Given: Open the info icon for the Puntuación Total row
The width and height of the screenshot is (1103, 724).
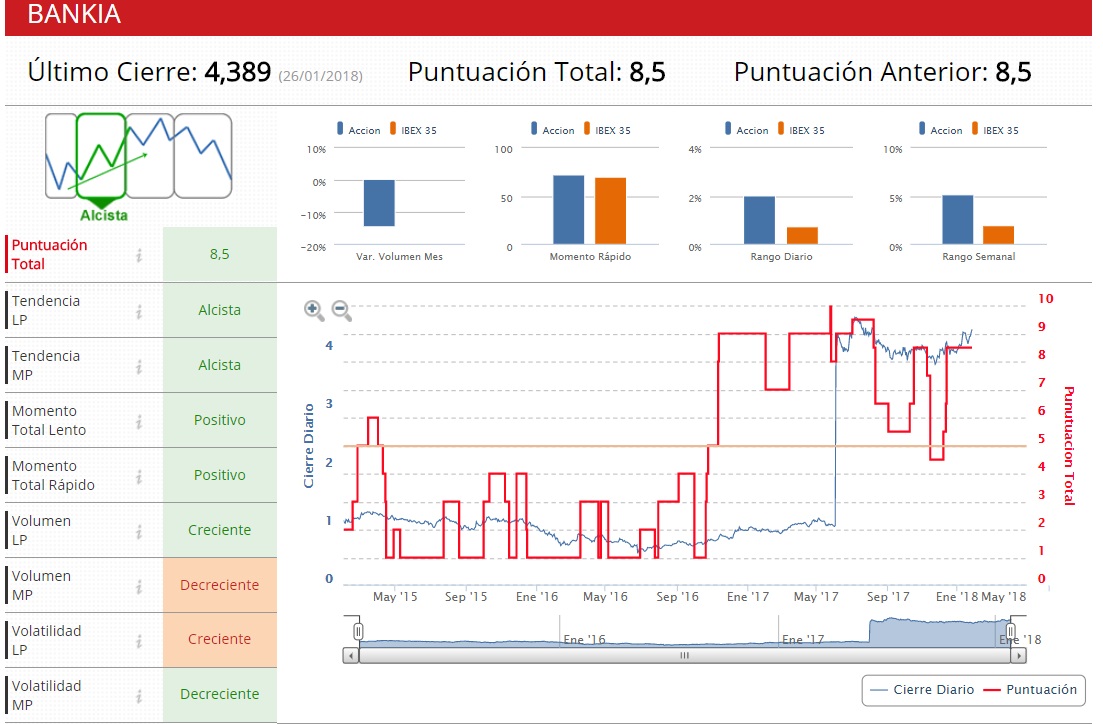Looking at the screenshot, I should (139, 255).
